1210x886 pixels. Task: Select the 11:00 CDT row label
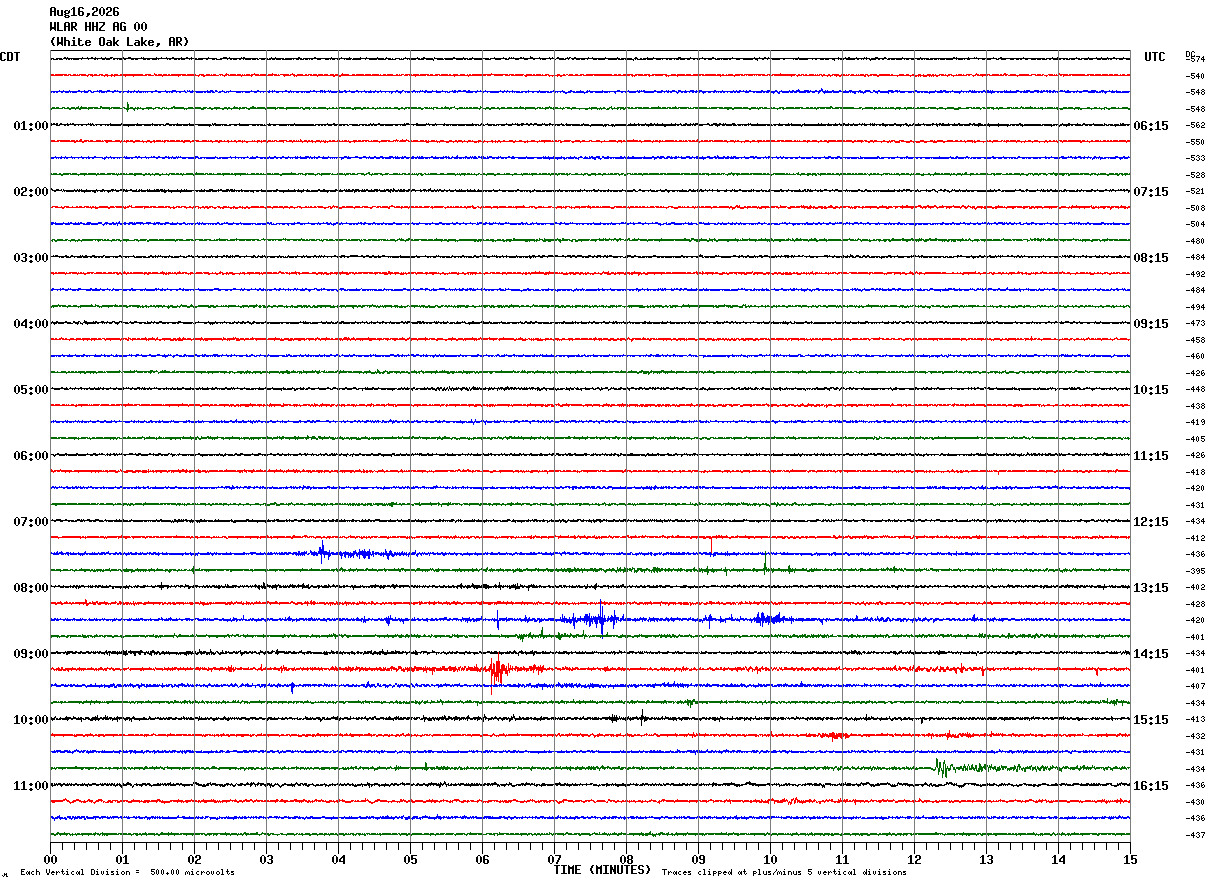click(x=31, y=786)
